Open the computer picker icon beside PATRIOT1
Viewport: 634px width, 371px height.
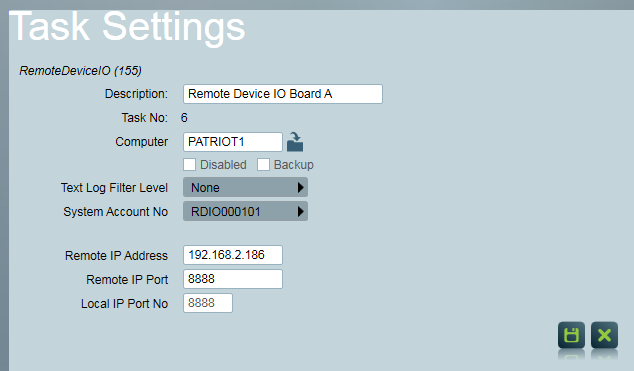(x=295, y=142)
